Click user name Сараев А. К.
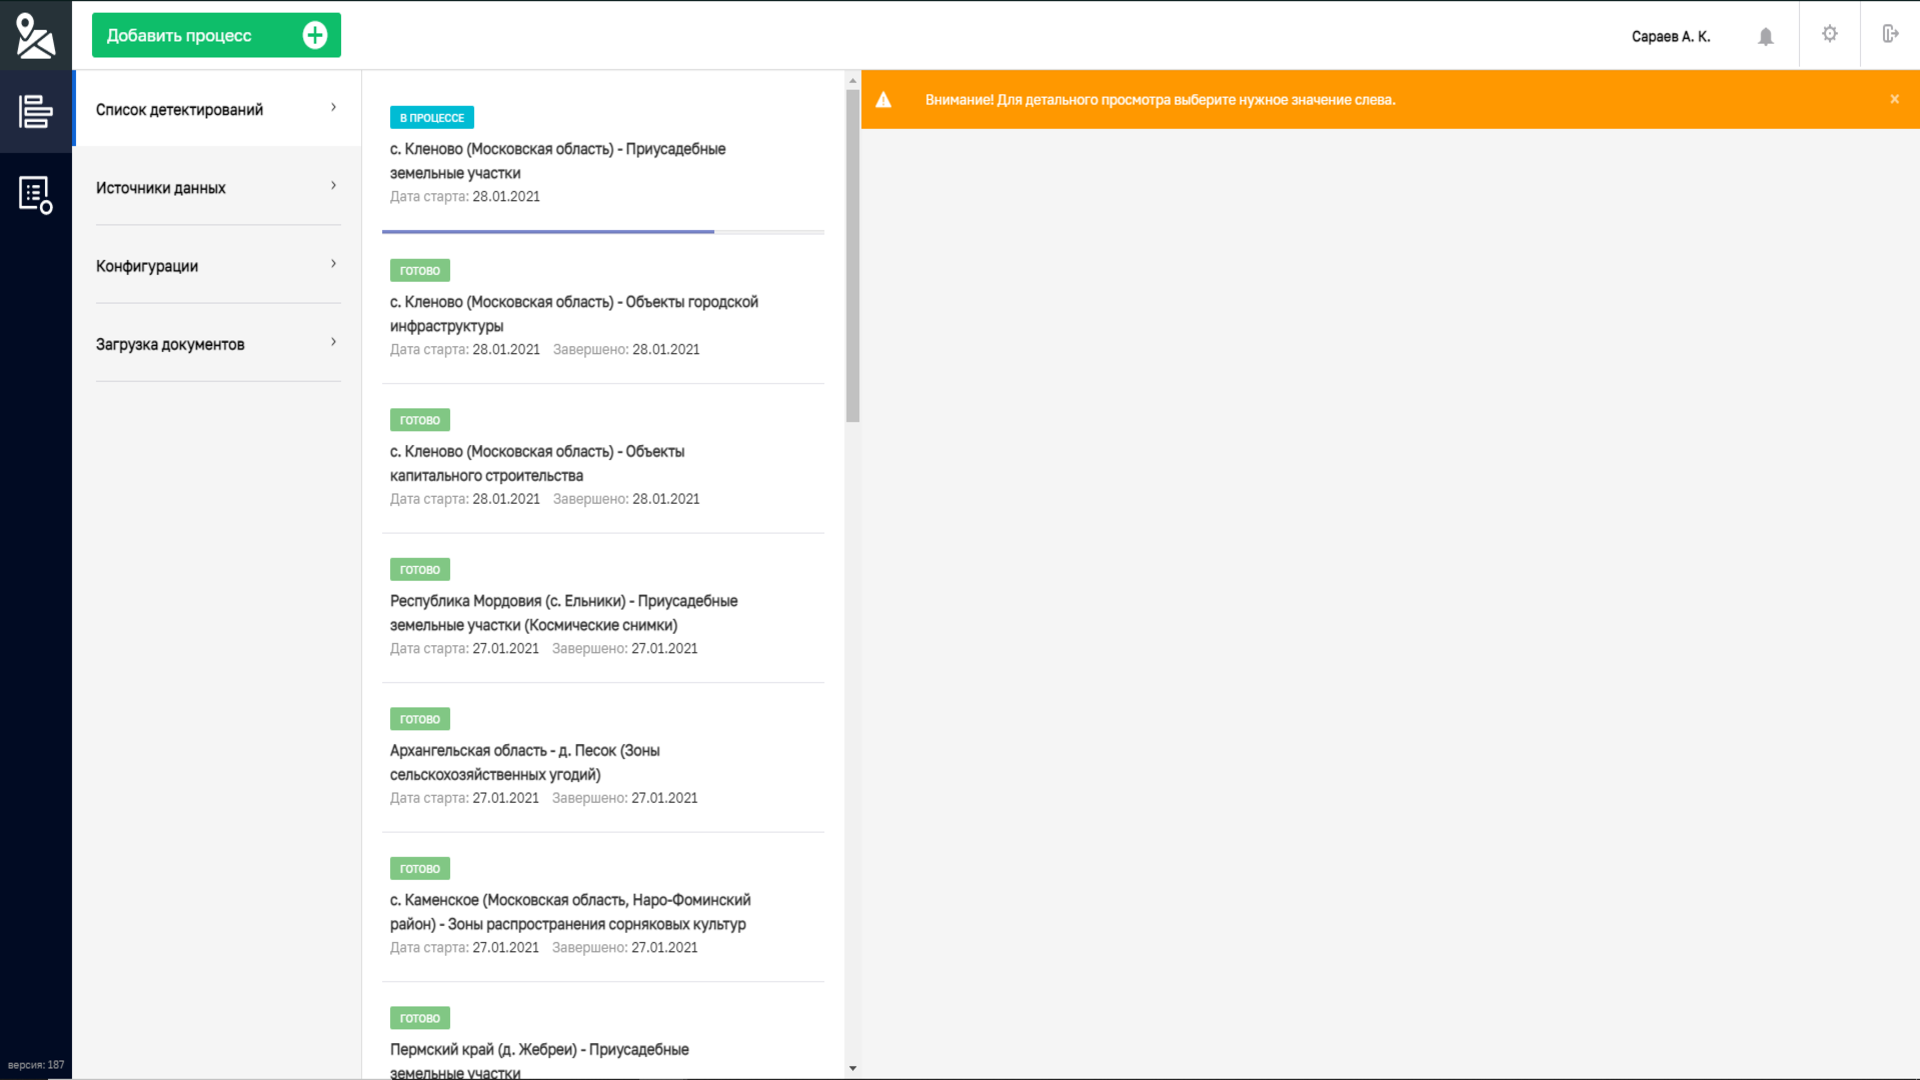The height and width of the screenshot is (1080, 1920). pos(1671,36)
